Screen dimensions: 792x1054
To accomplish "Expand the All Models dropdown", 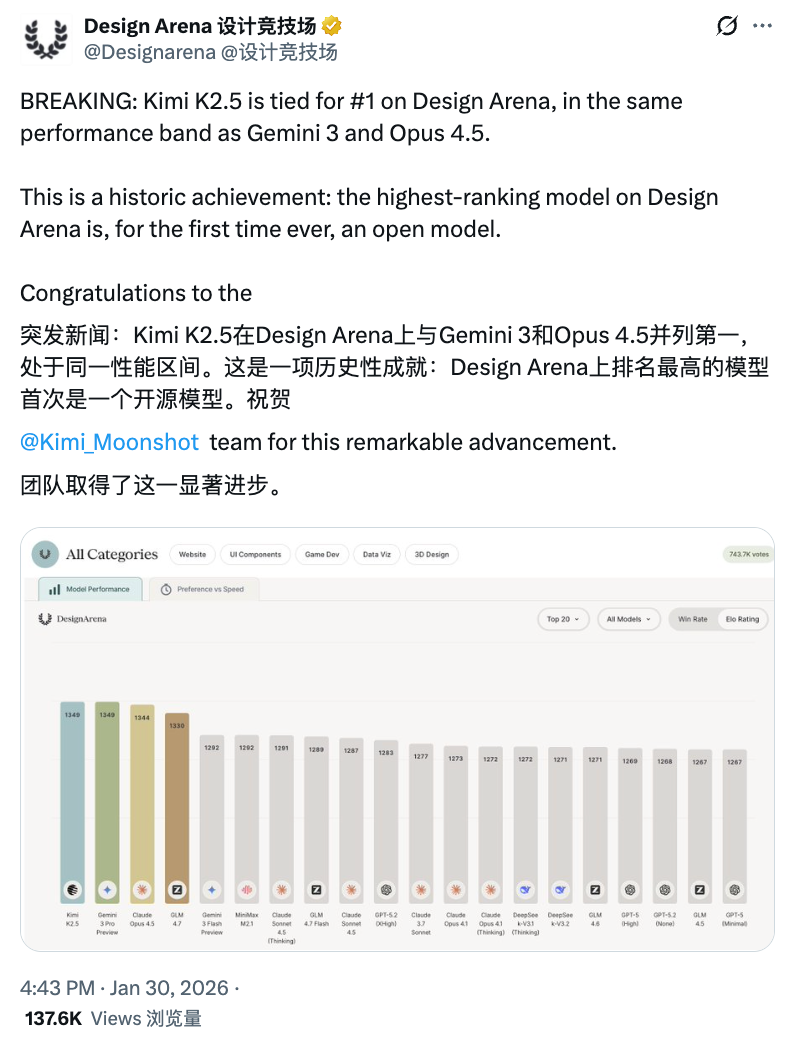I will (628, 619).
